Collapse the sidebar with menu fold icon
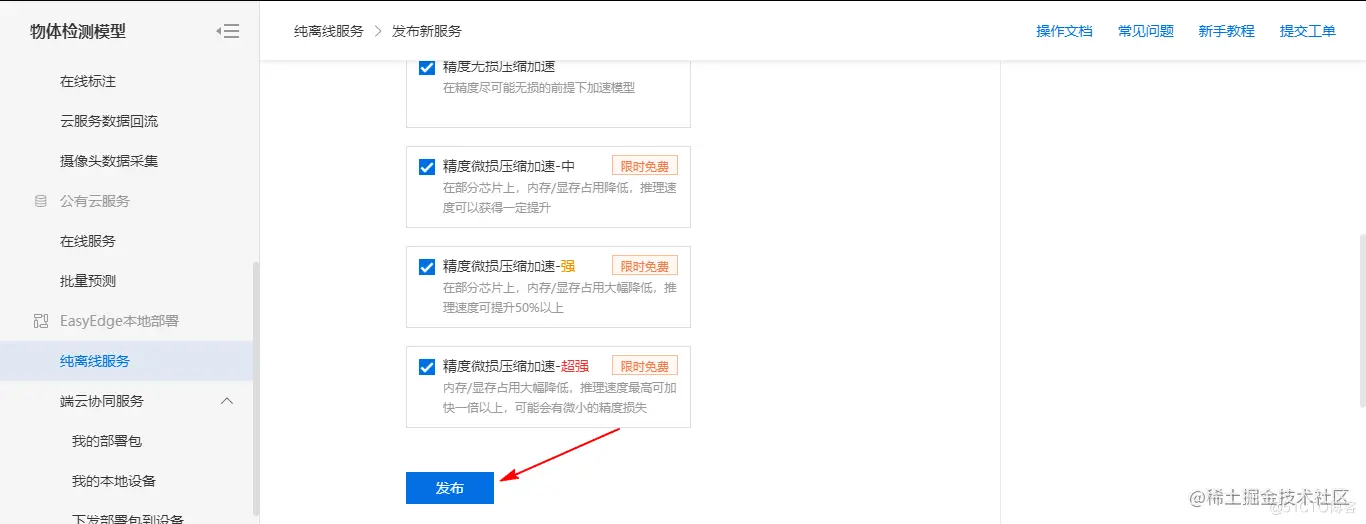 point(228,31)
